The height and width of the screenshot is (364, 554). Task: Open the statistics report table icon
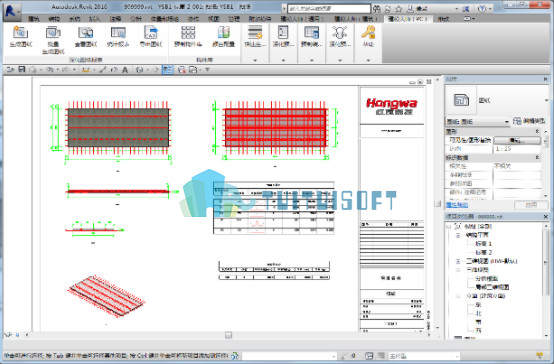[x=118, y=33]
